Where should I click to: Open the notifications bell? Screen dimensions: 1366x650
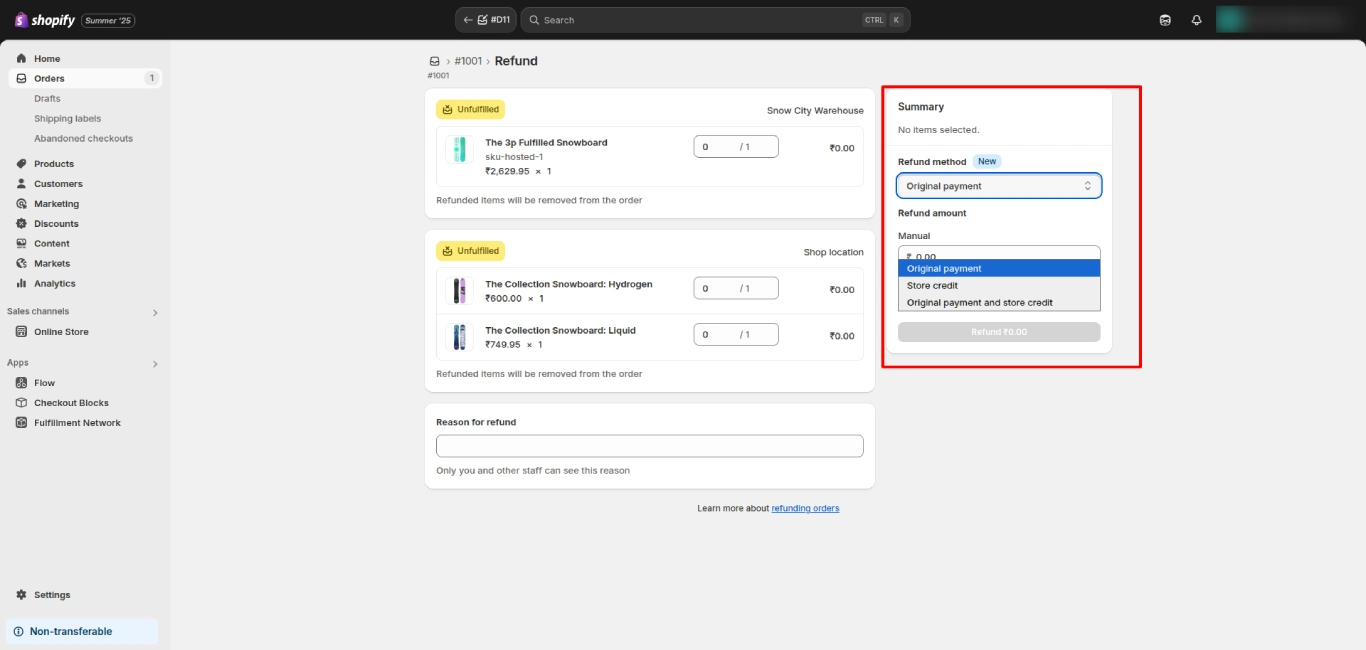pos(1196,20)
